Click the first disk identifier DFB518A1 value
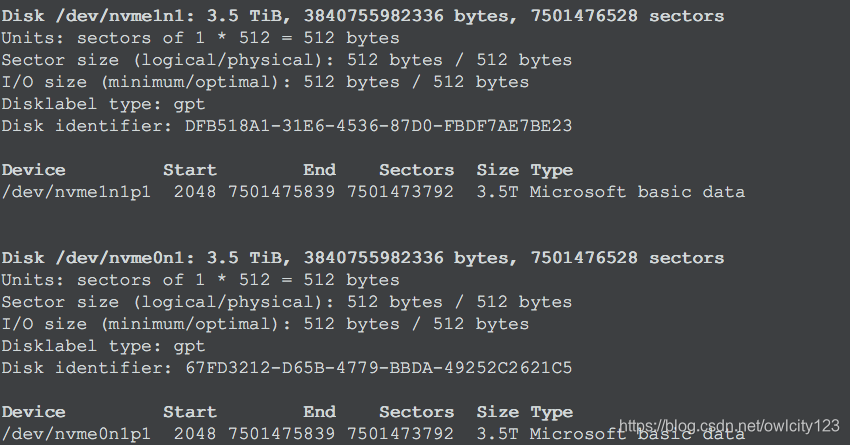The image size is (850, 445). [x=378, y=126]
